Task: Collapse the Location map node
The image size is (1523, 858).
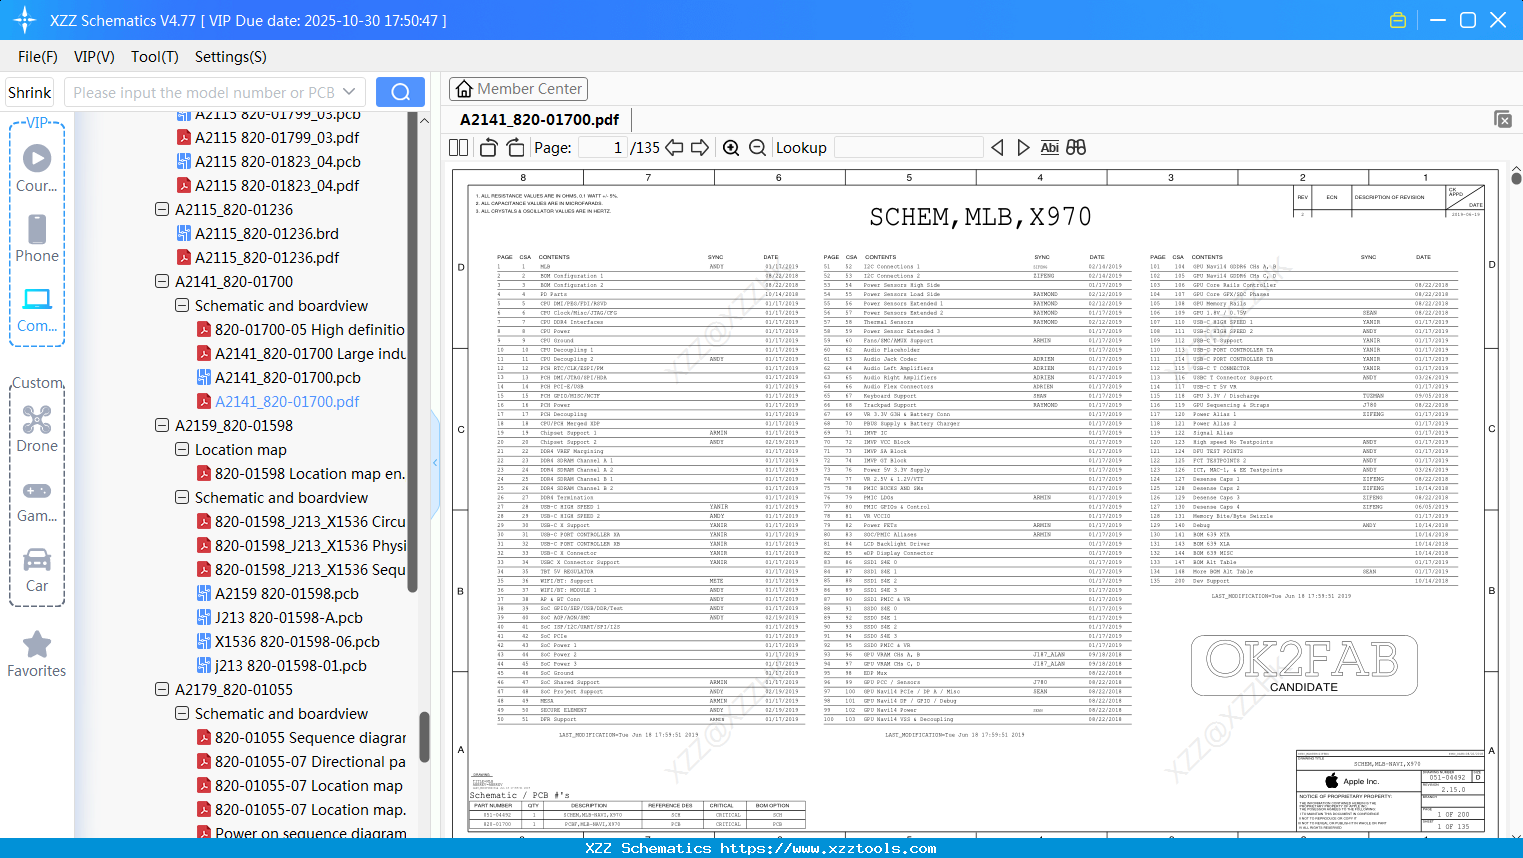Action: 182,450
